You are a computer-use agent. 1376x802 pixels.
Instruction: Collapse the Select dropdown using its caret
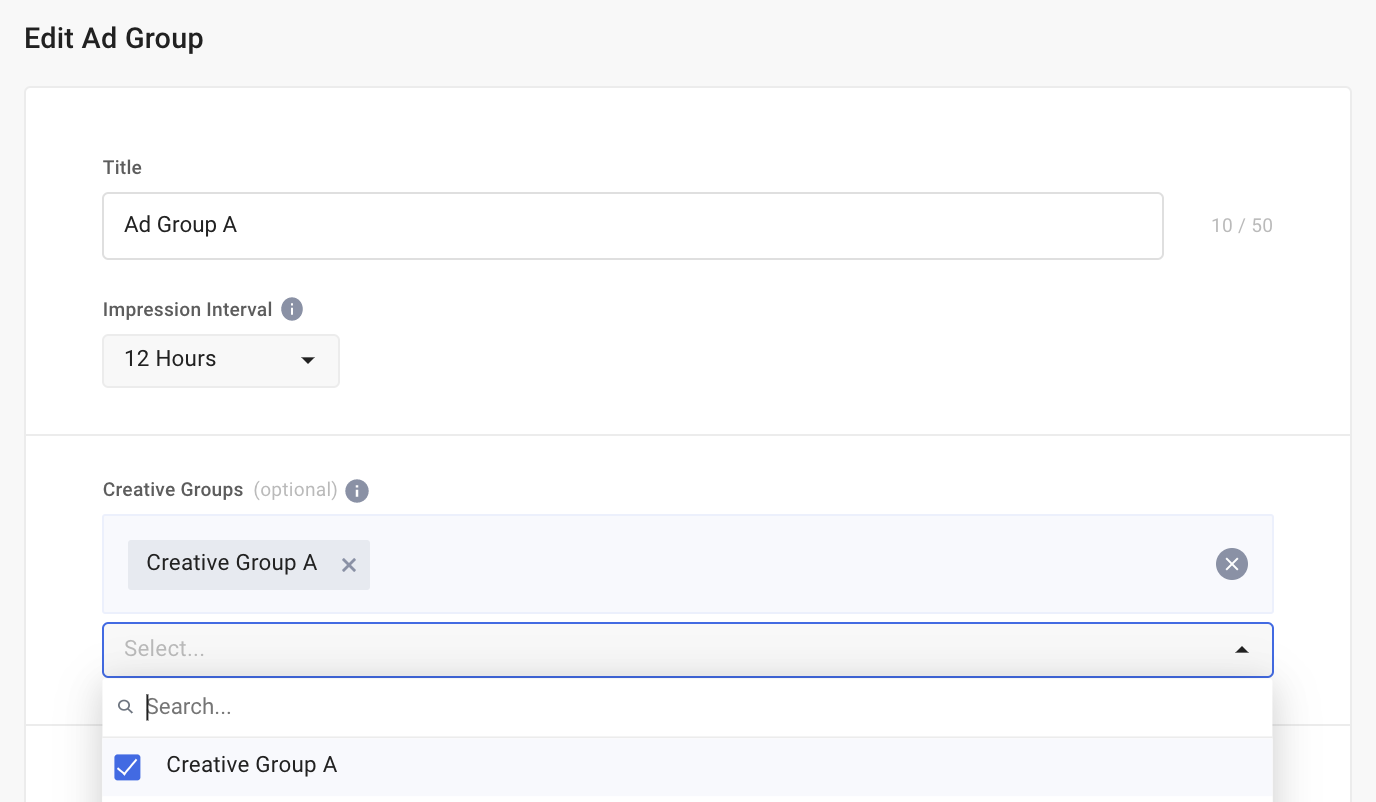(1241, 650)
